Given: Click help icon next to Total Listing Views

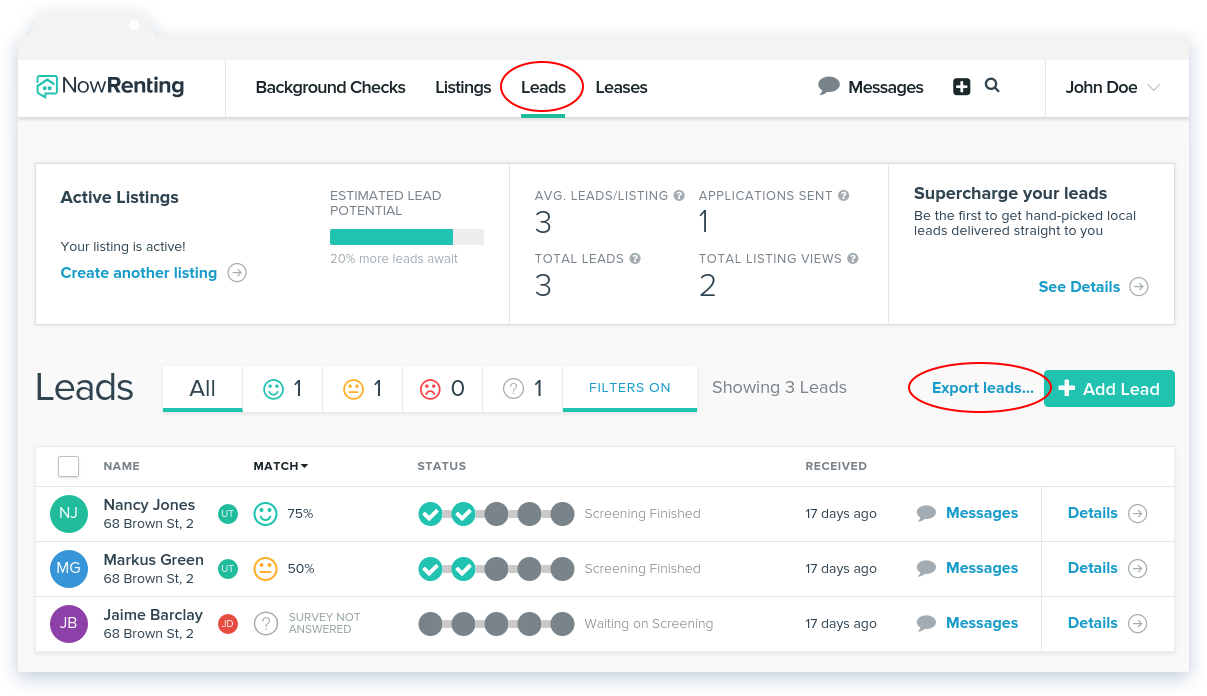Looking at the screenshot, I should click(x=853, y=259).
